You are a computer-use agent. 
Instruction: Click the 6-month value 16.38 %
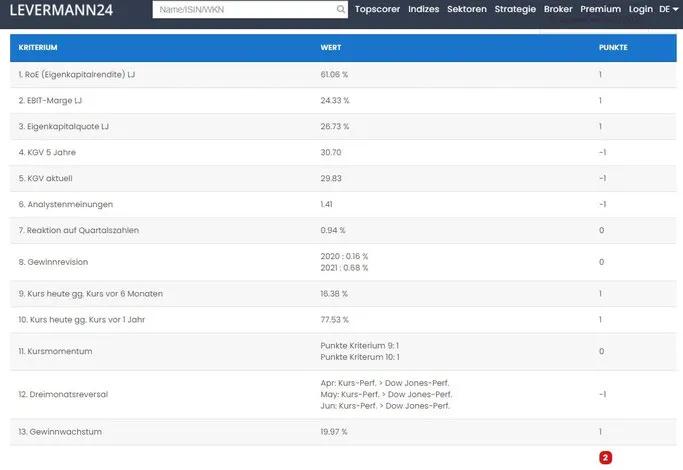(x=334, y=294)
